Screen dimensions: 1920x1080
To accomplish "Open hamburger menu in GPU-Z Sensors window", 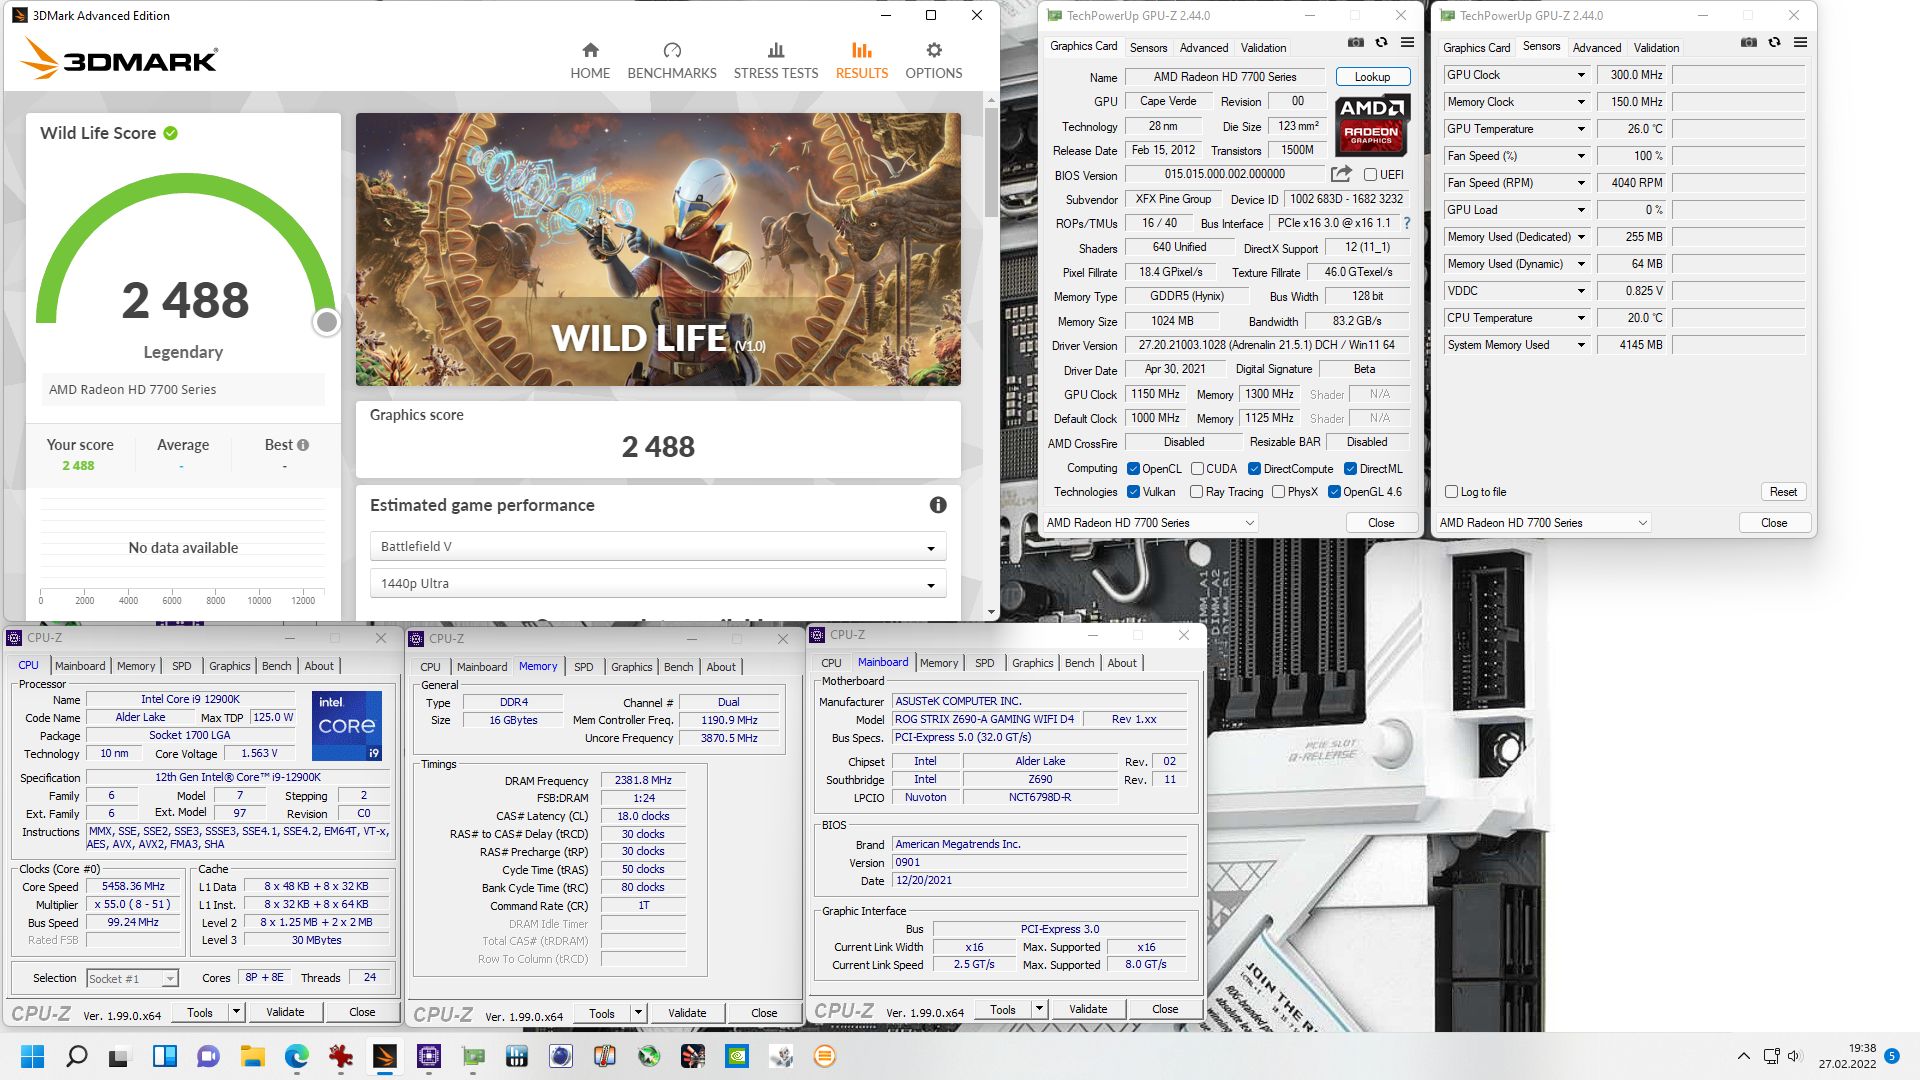I will tap(1800, 43).
